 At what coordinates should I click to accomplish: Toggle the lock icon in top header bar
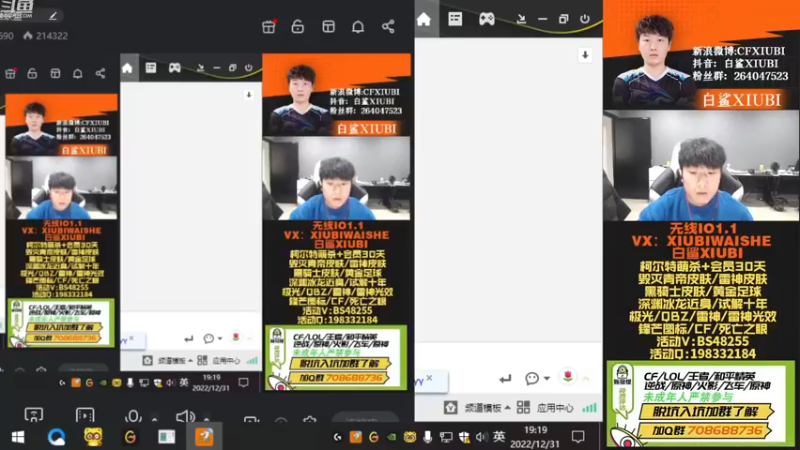(297, 27)
